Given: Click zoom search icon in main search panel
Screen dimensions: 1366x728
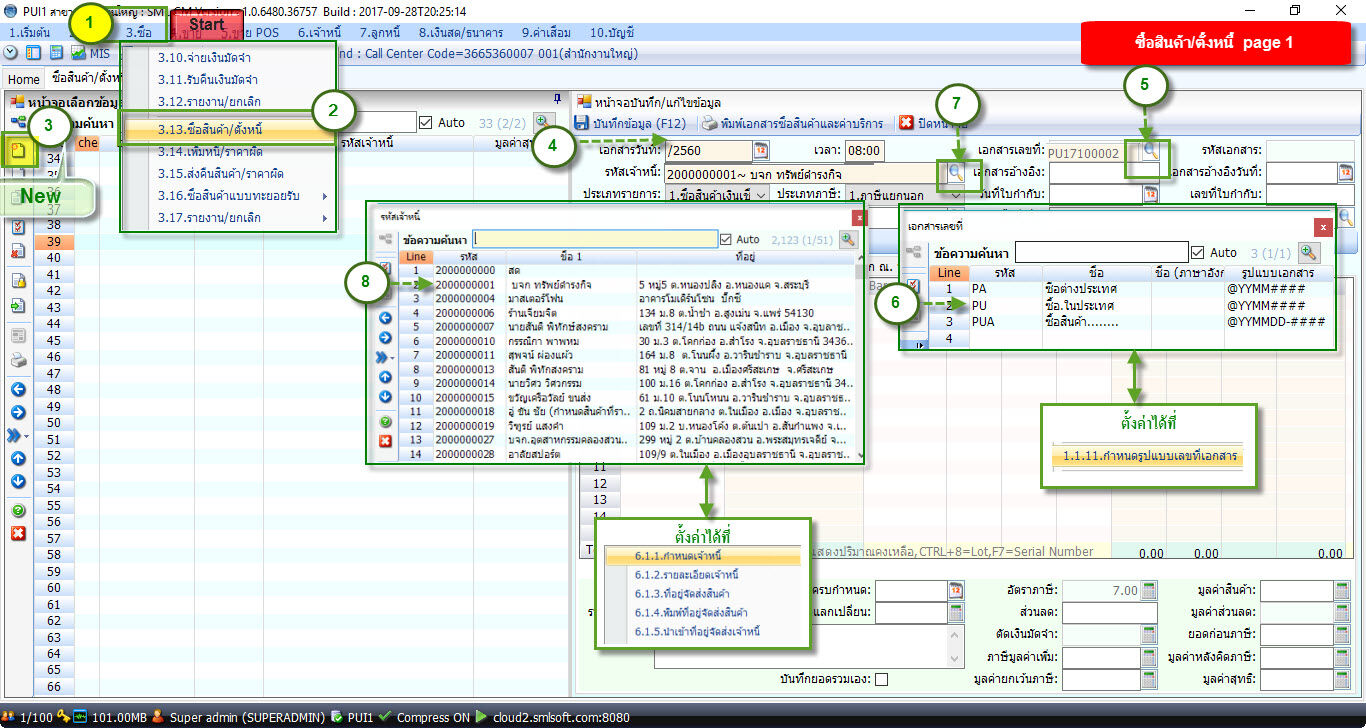Looking at the screenshot, I should tap(543, 122).
